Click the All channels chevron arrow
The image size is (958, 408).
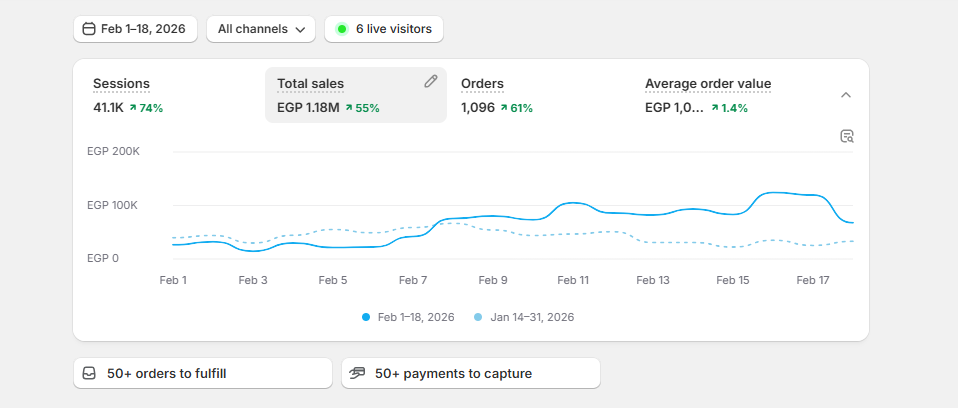coord(300,29)
